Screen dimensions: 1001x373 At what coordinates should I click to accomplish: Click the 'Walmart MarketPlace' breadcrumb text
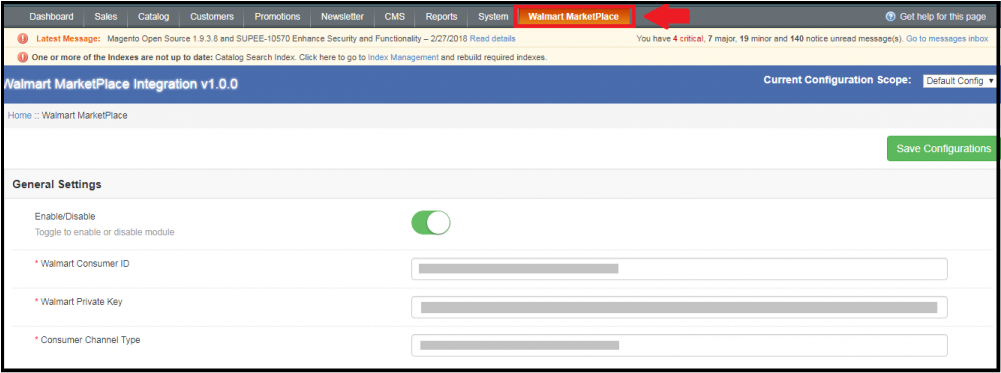point(84,116)
